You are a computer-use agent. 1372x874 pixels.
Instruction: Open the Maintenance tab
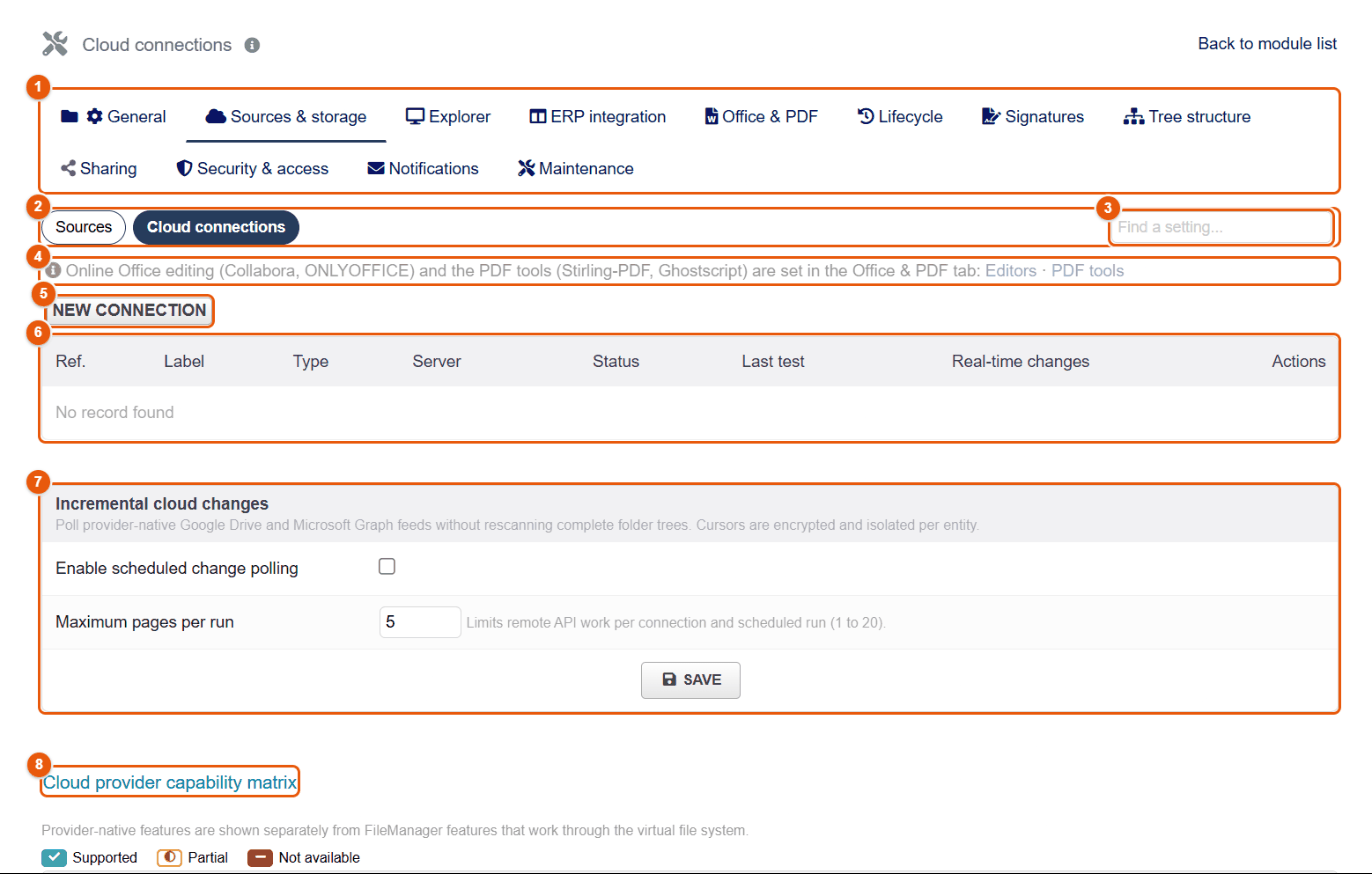coord(575,168)
